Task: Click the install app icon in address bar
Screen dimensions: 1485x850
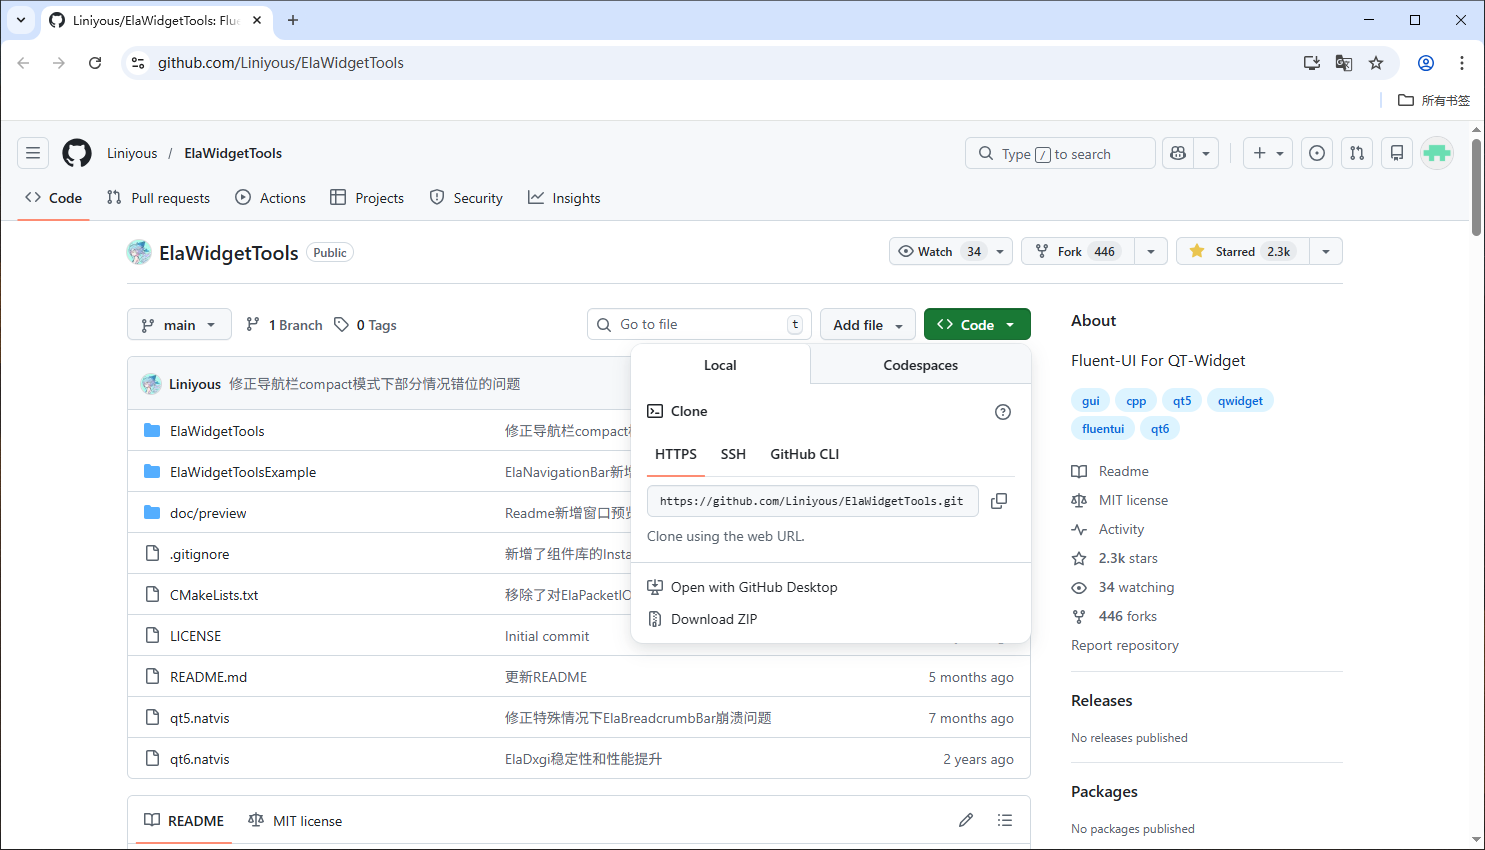Action: (x=1312, y=63)
